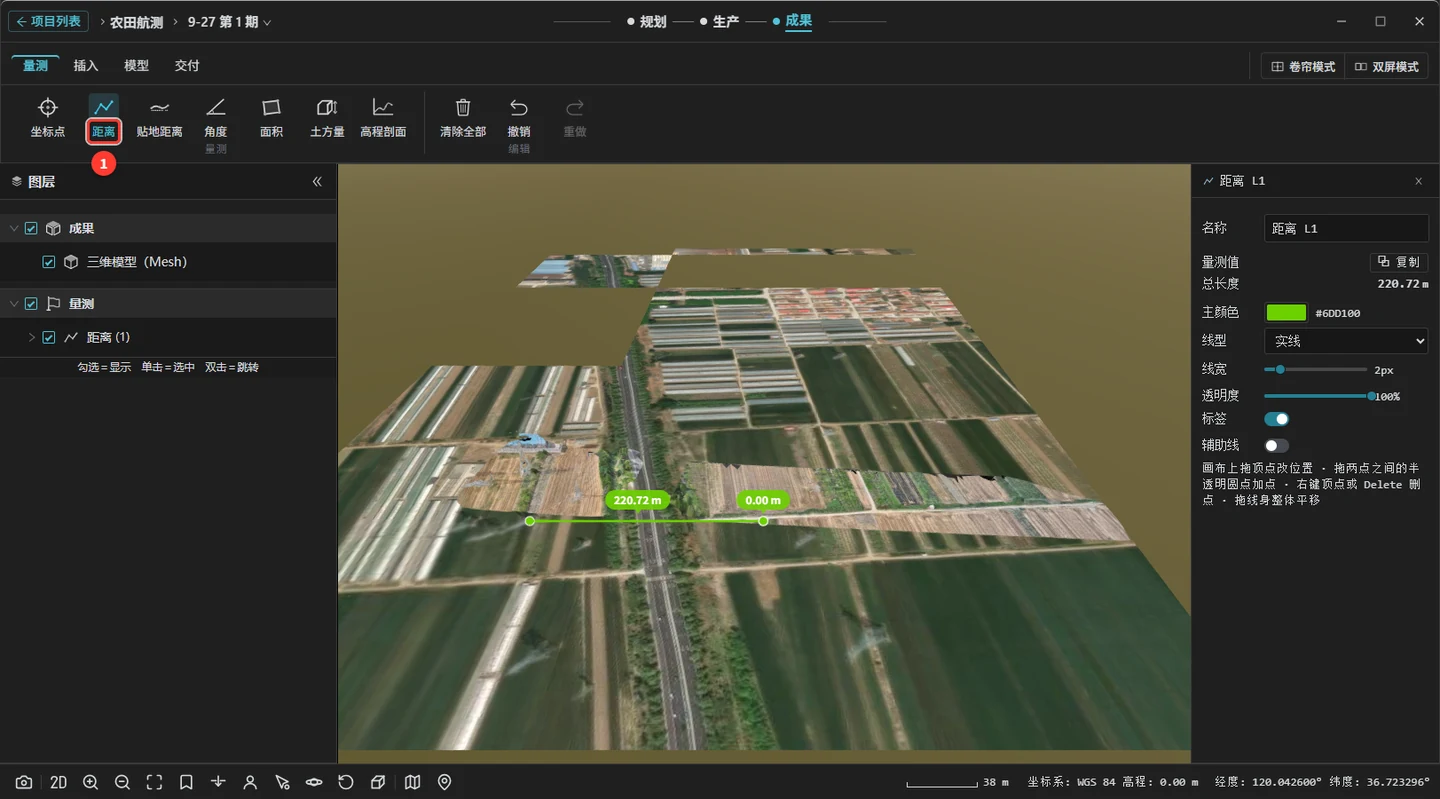This screenshot has width=1440, height=799.
Task: Open the 9-27 第1期 project dropdown
Action: pyautogui.click(x=229, y=22)
